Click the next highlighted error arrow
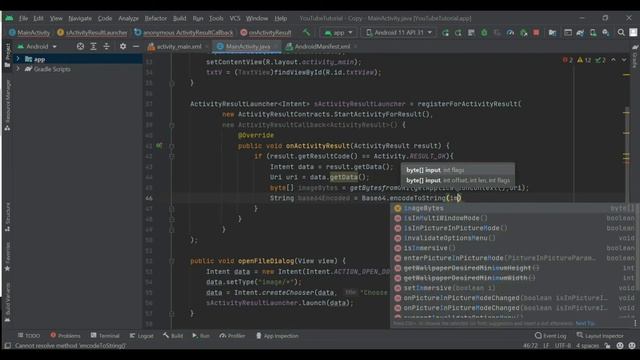The image size is (640, 360). pyautogui.click(x=624, y=60)
